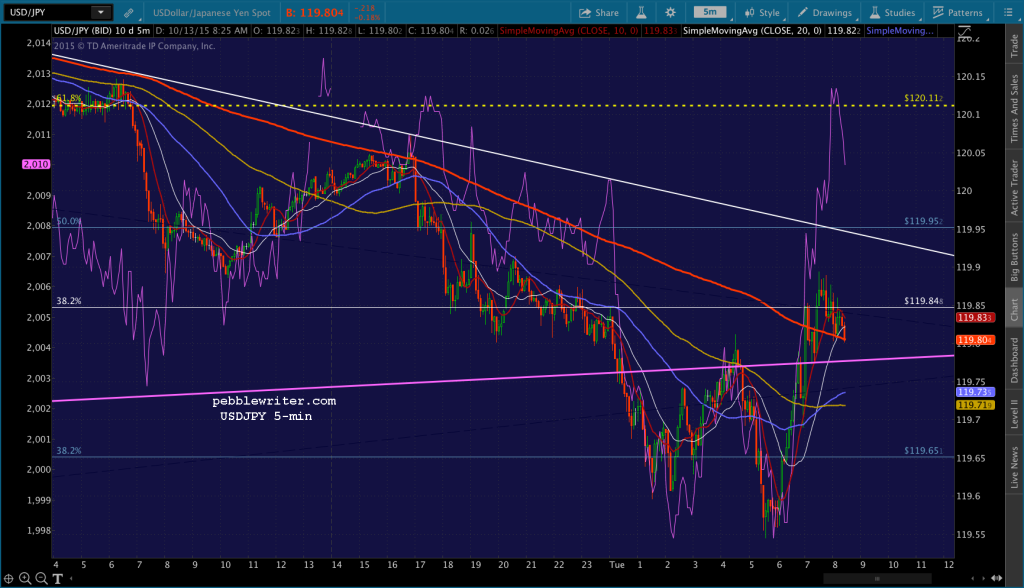Click the horizontal chart scrollbar thumb

[877, 578]
